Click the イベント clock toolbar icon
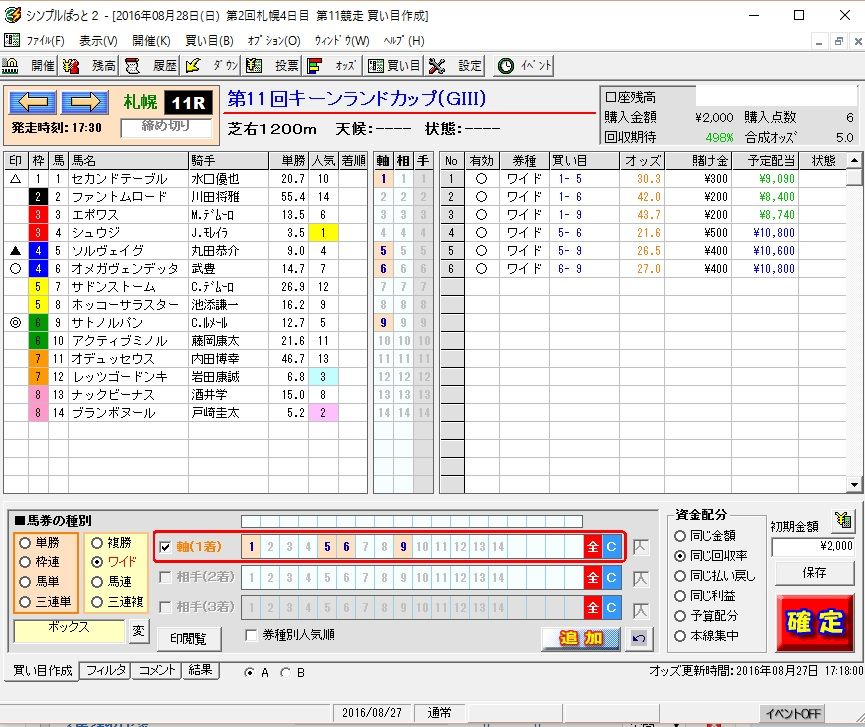 [x=524, y=66]
